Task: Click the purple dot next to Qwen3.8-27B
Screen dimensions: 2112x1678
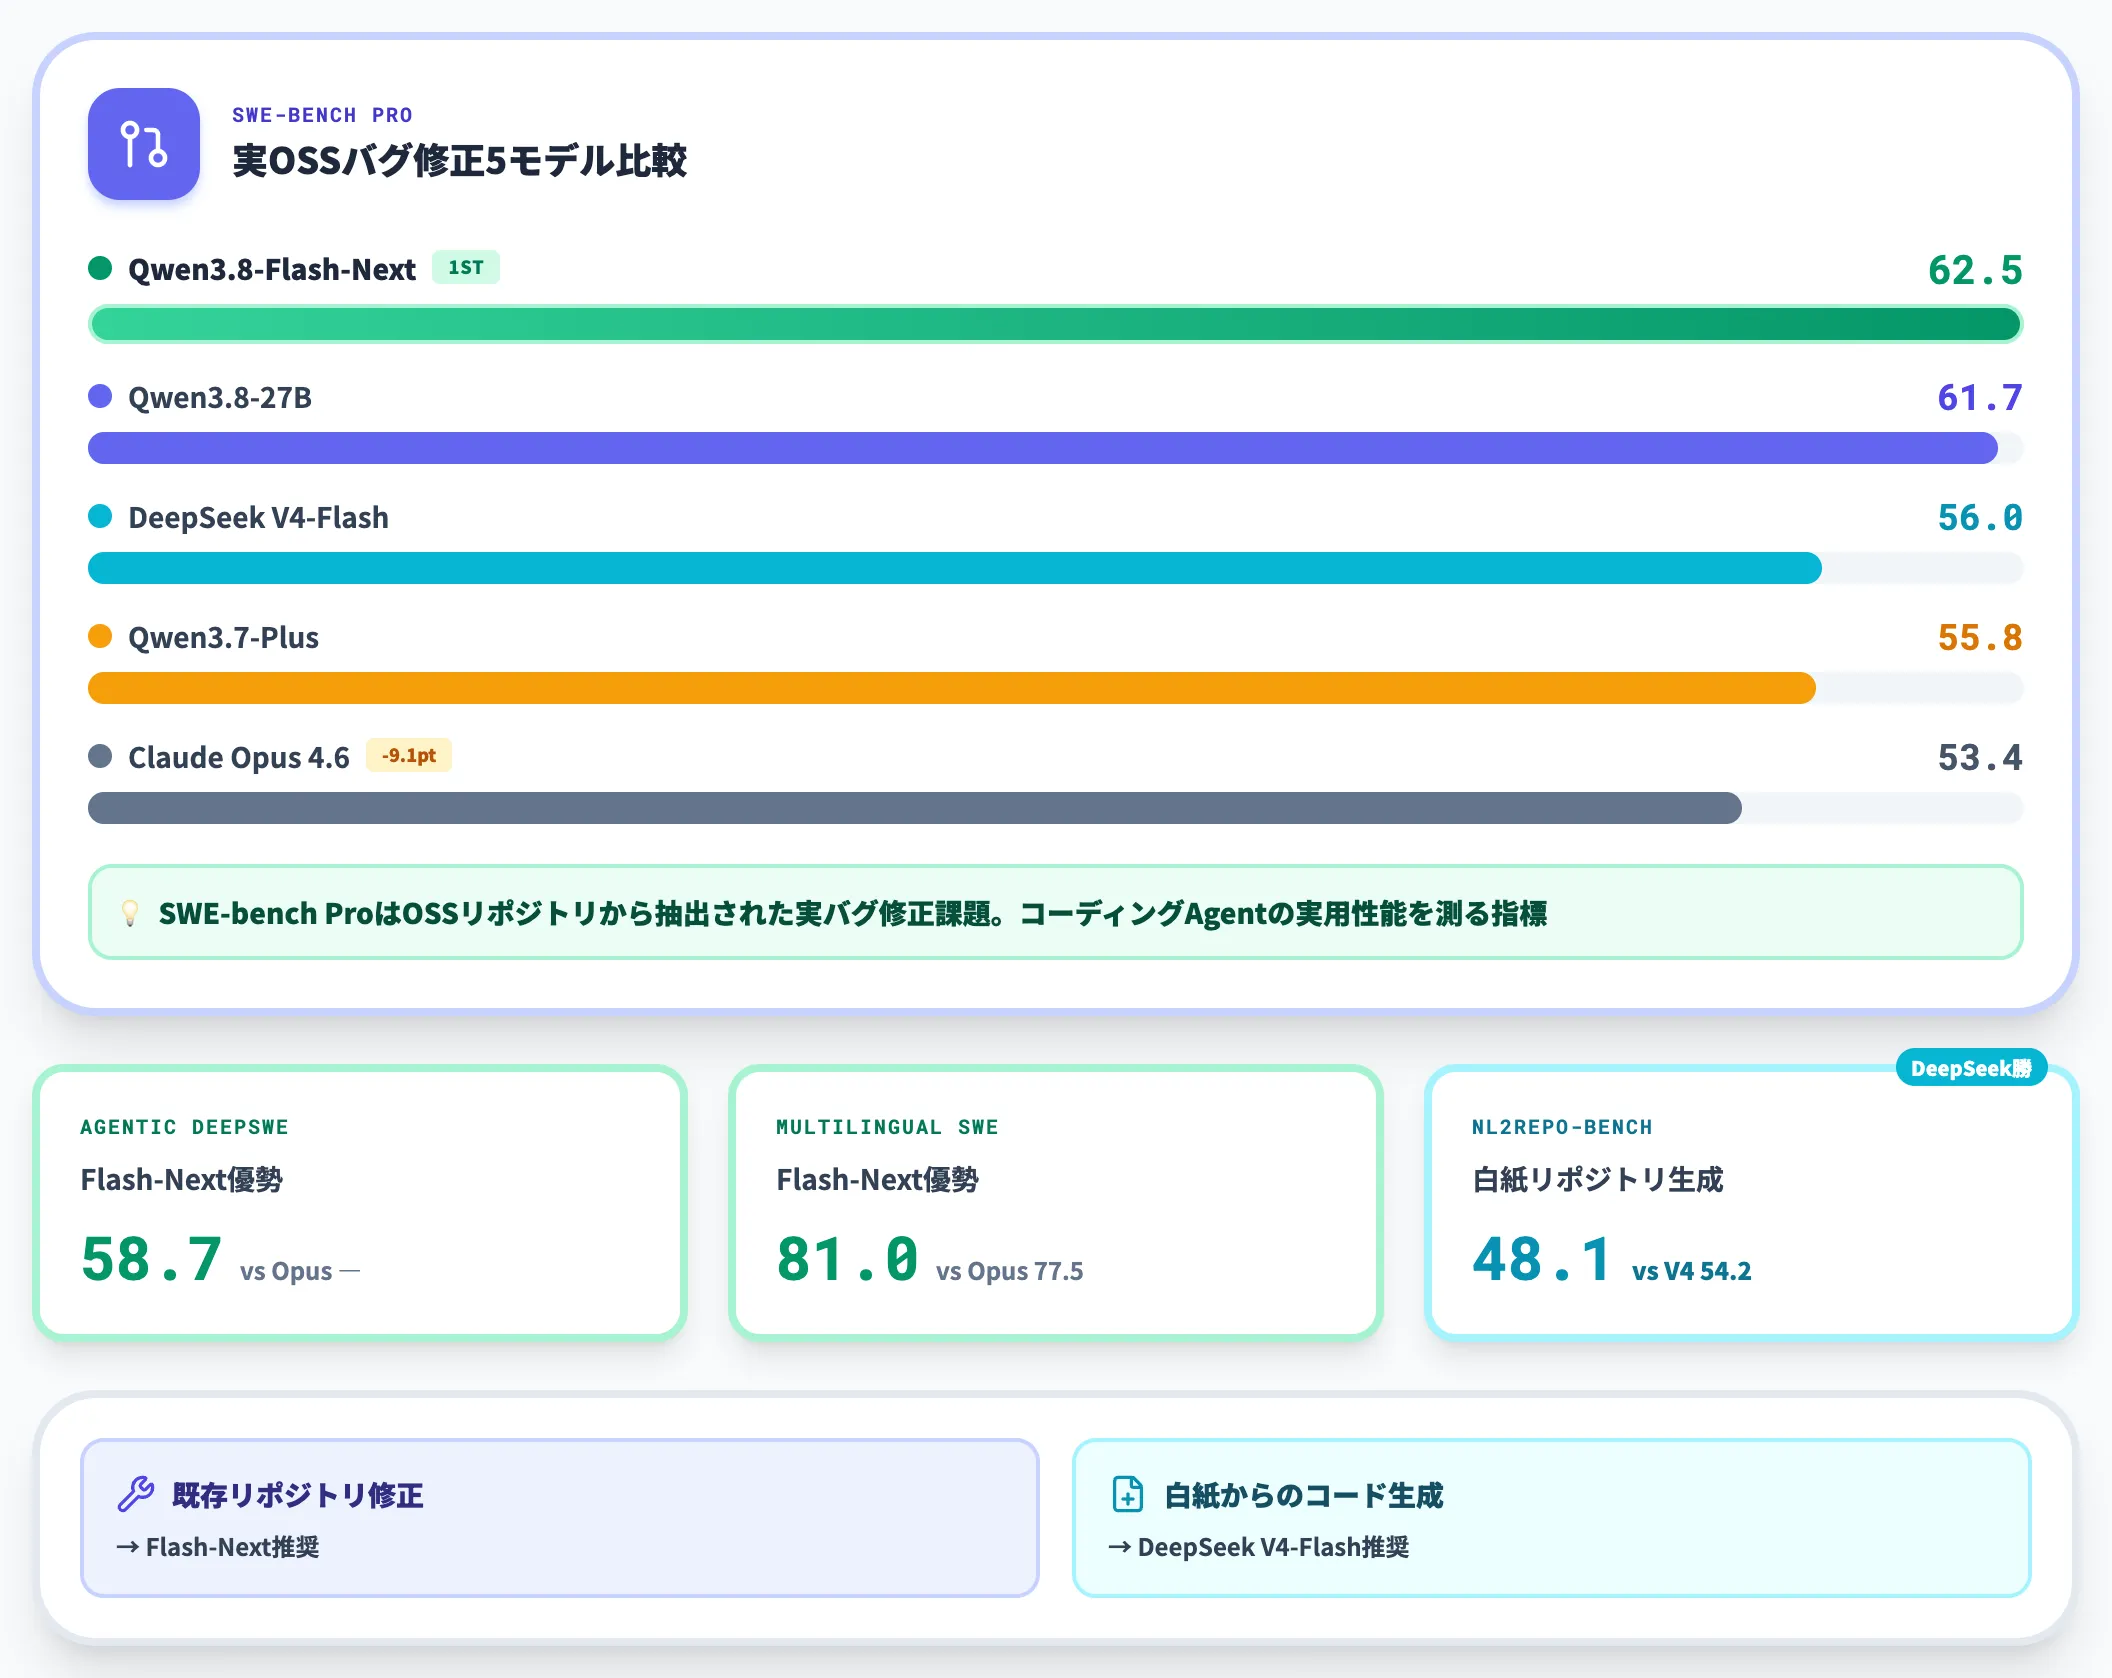Action: pos(100,396)
